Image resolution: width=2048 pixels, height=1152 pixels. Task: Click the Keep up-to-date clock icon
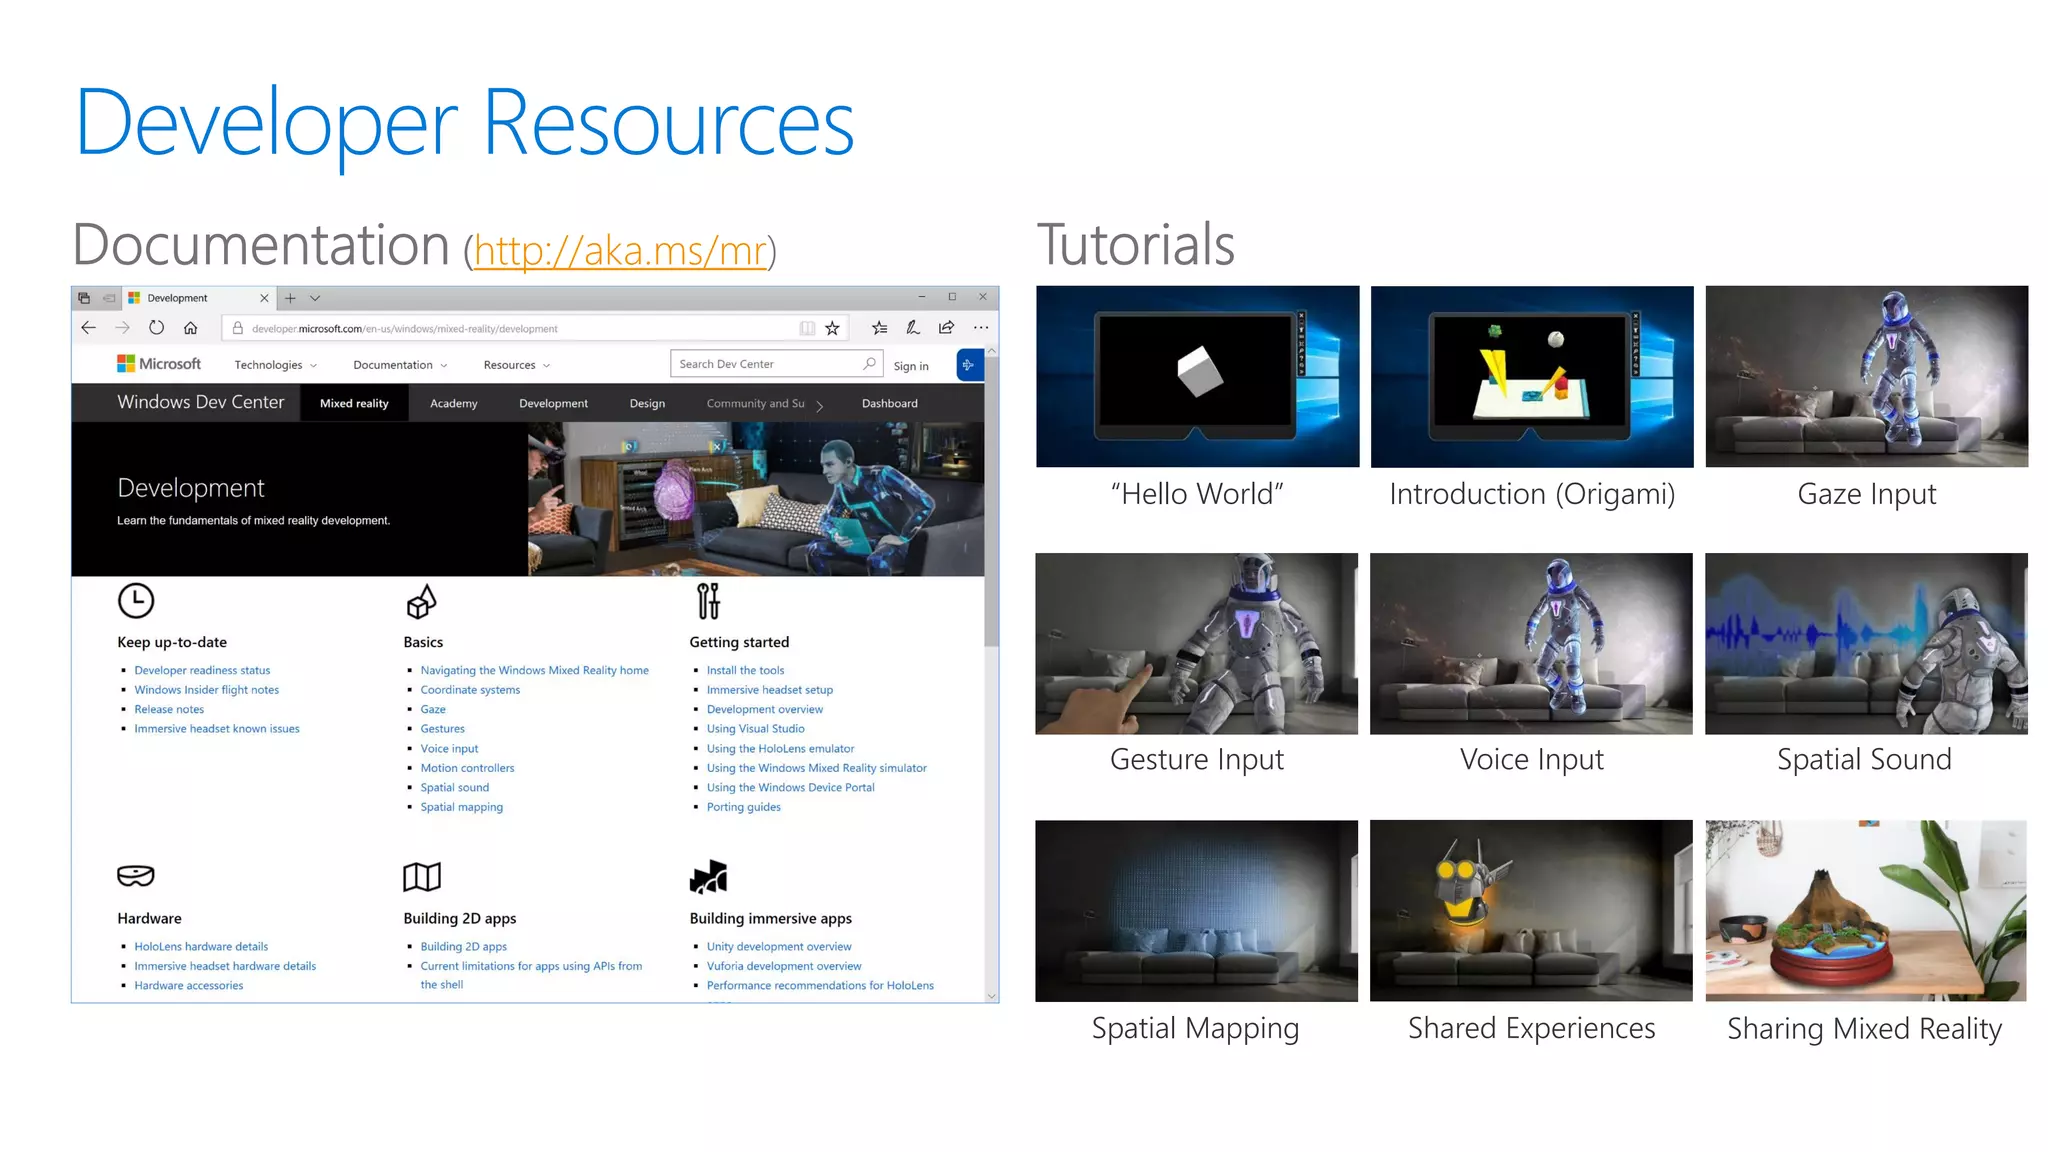pyautogui.click(x=136, y=601)
